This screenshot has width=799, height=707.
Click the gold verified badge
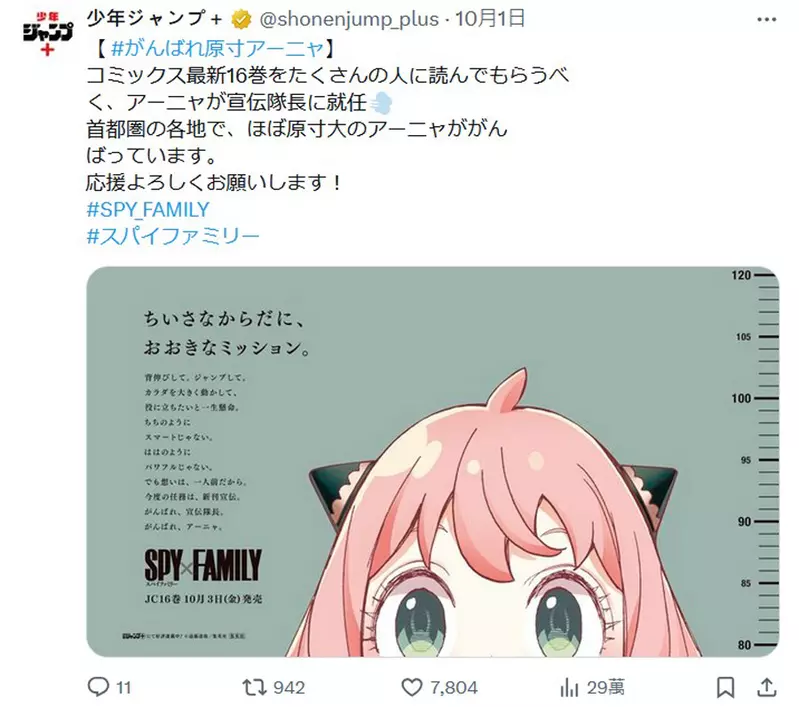(241, 19)
